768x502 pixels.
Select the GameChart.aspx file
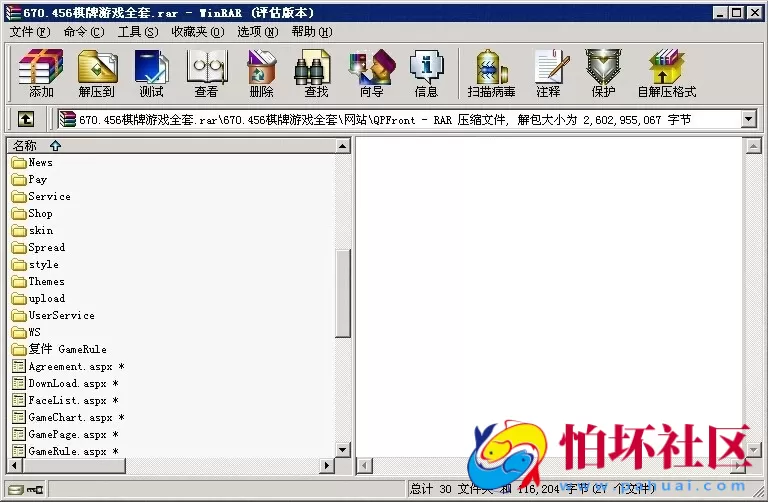69,417
